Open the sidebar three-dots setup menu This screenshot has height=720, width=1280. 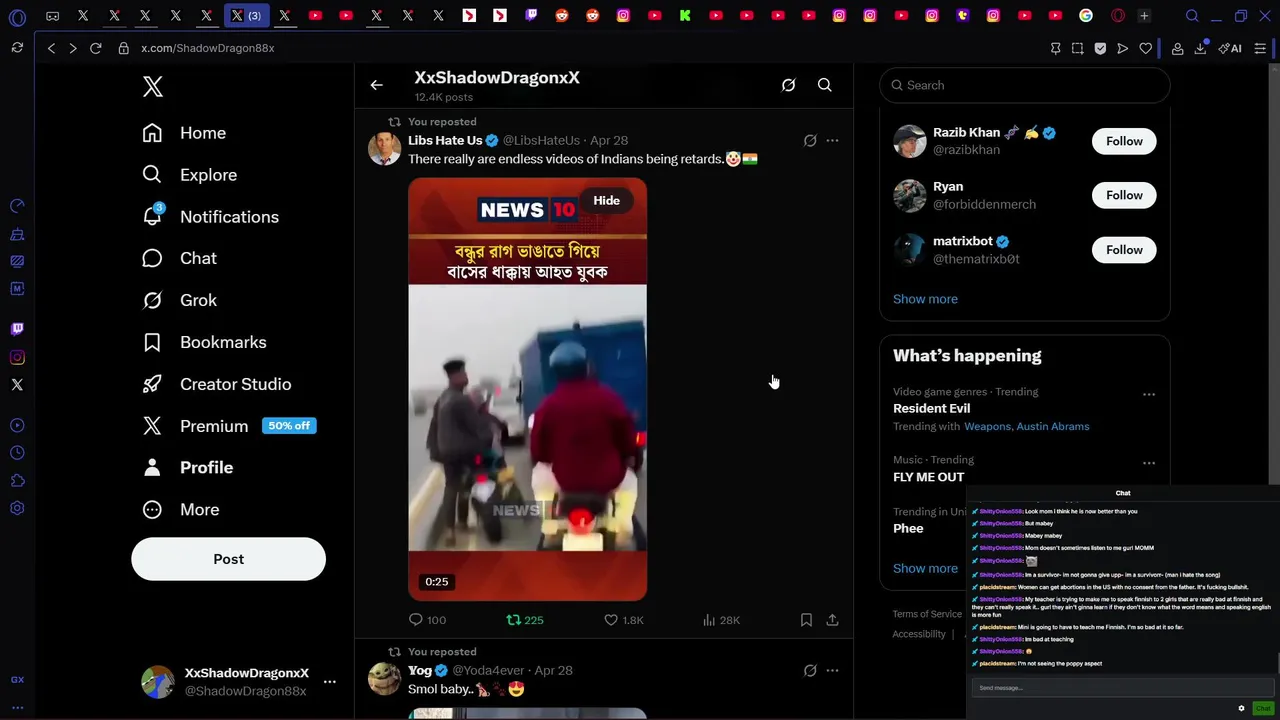[x=17, y=707]
